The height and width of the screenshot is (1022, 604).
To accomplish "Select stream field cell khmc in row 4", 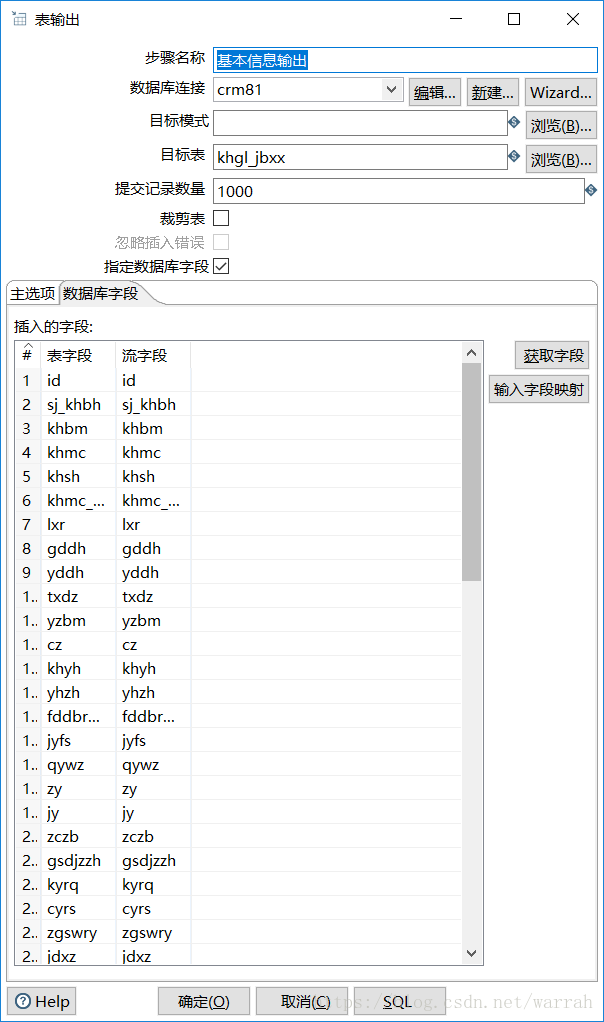I will point(153,452).
